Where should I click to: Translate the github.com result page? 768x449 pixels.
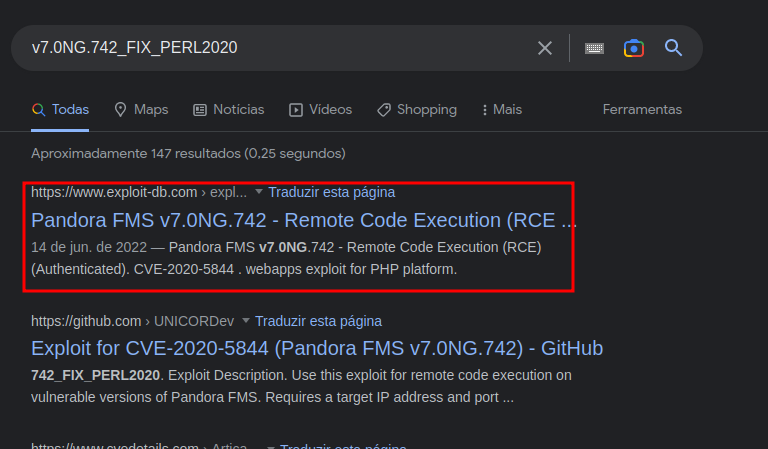318,321
